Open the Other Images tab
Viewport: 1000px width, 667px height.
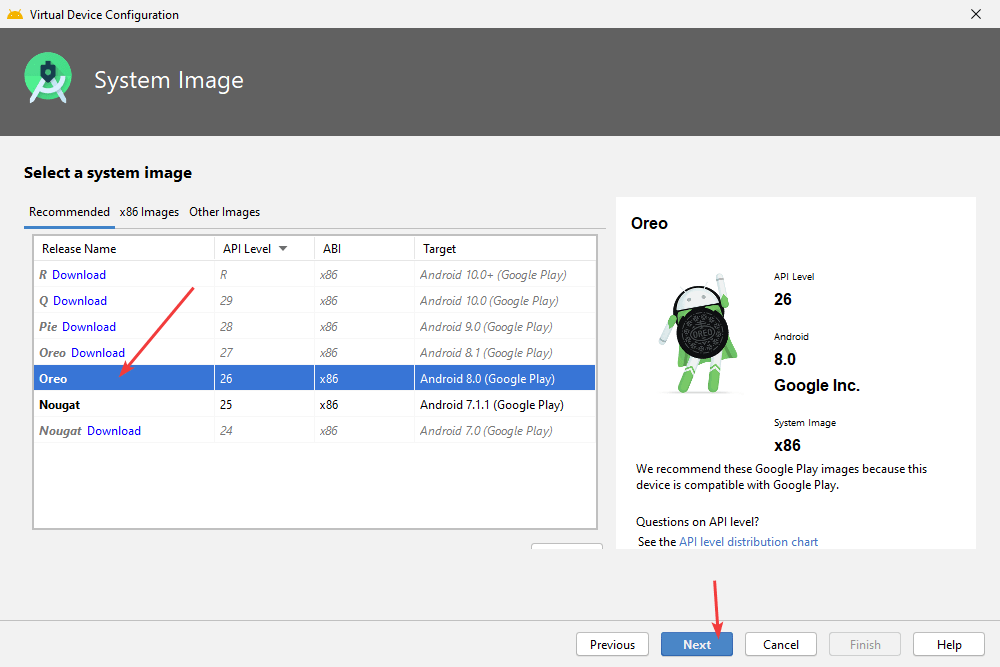[224, 212]
